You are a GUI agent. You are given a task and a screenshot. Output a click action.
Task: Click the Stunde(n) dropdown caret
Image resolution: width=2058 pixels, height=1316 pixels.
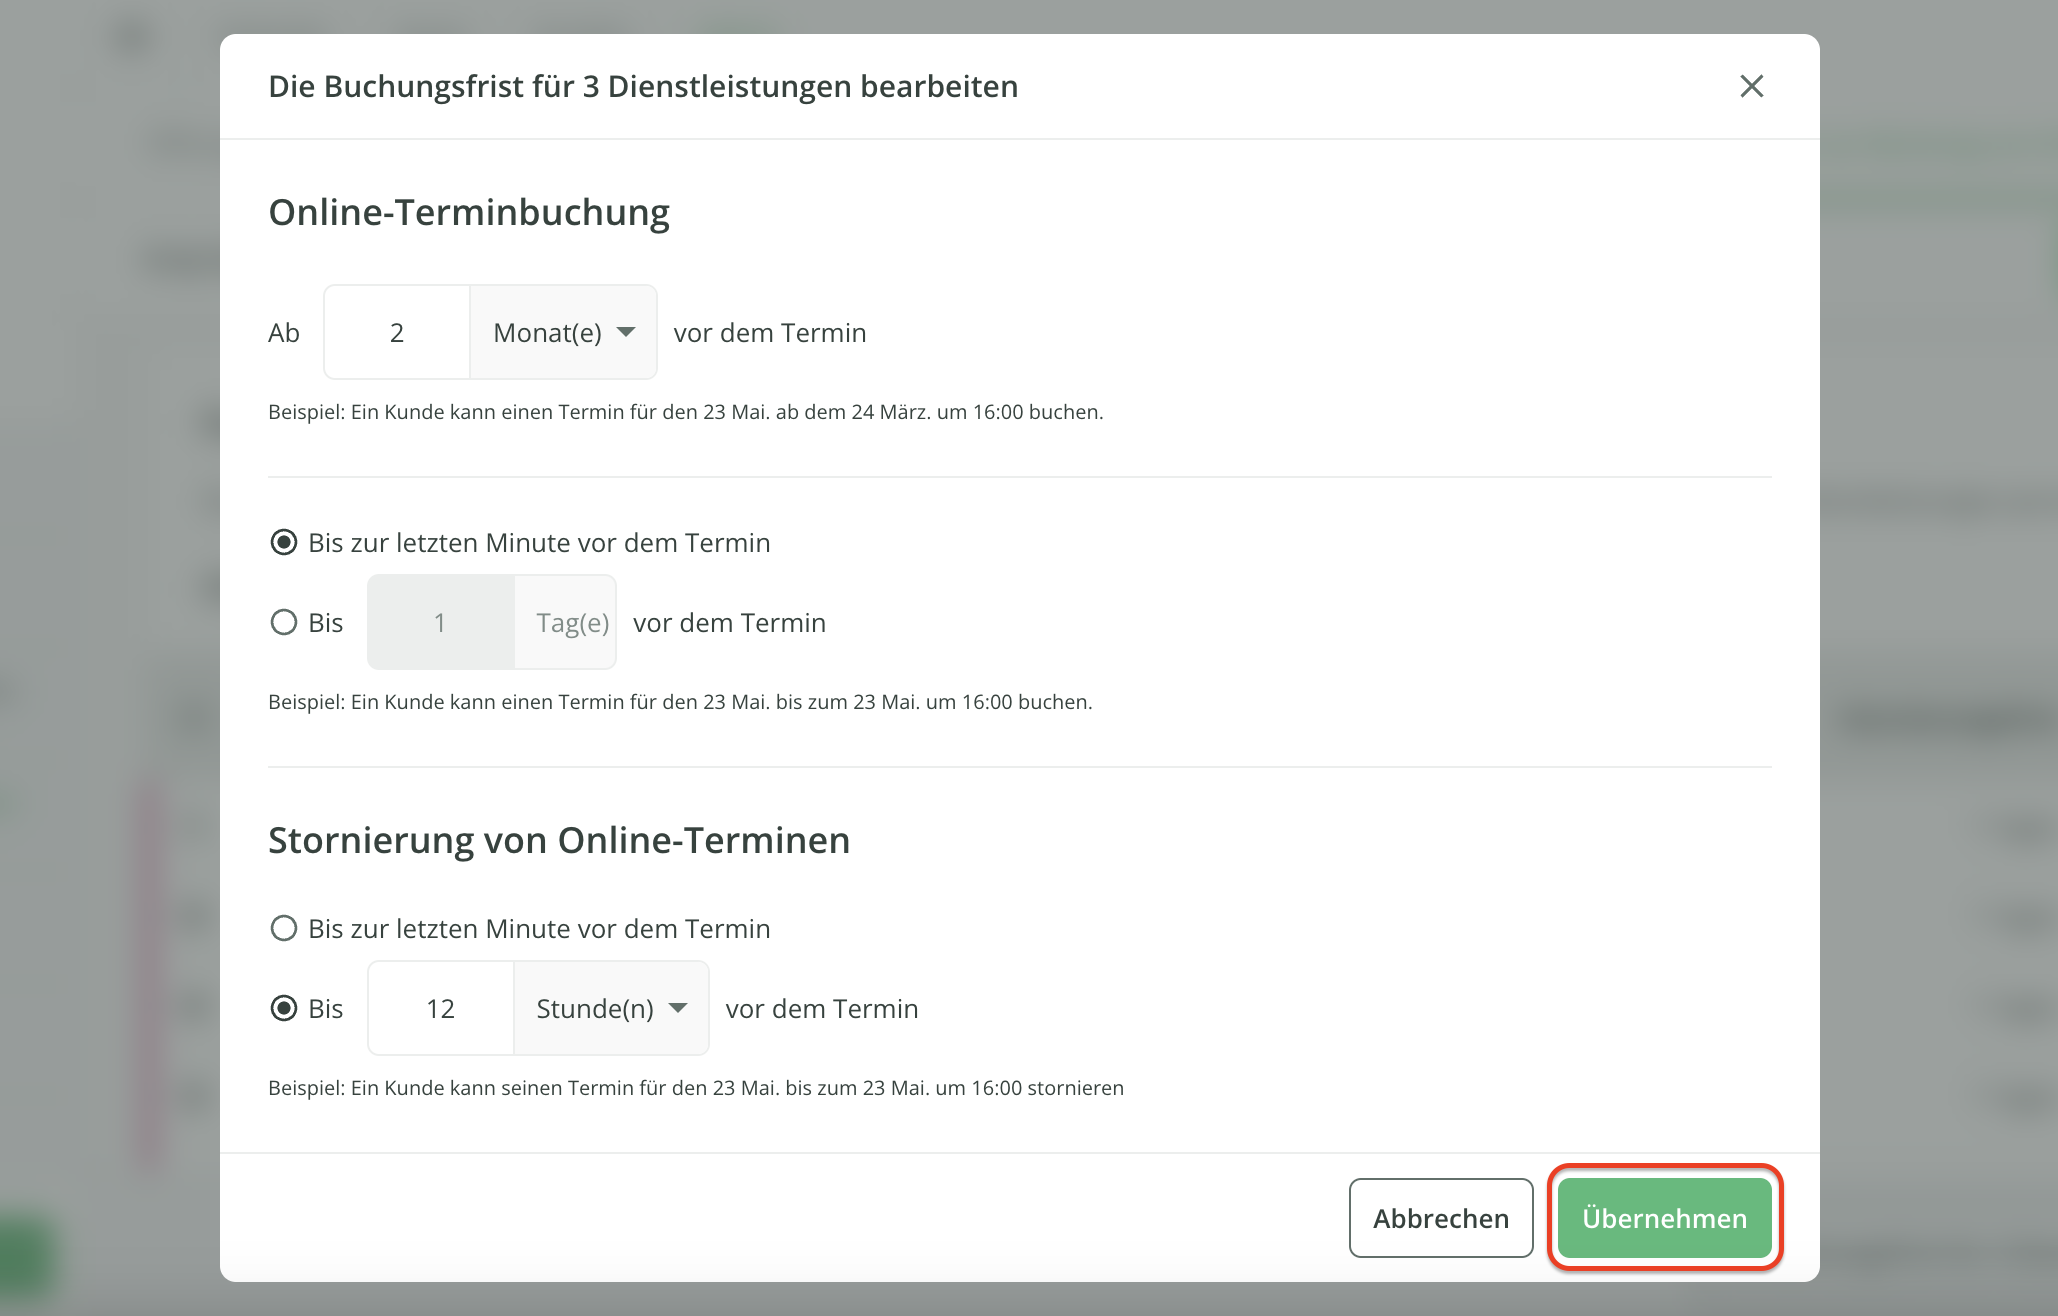coord(678,1008)
